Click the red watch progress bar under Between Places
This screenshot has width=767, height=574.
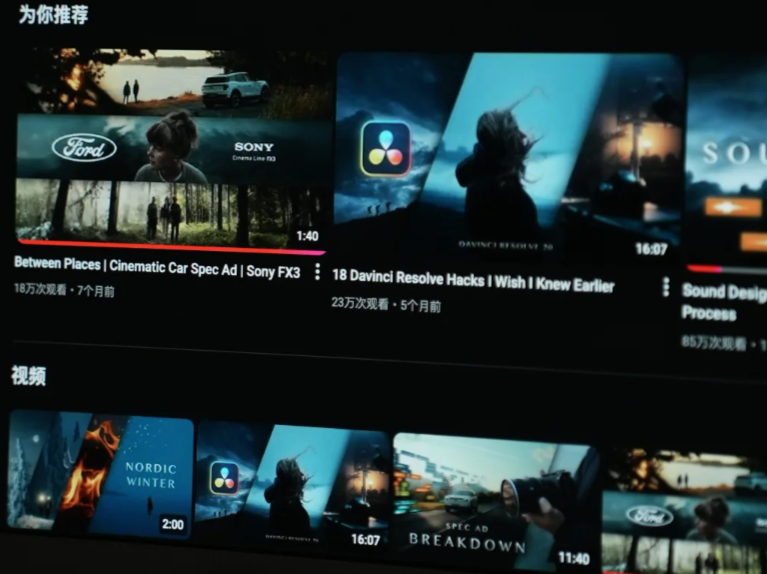[x=171, y=247]
